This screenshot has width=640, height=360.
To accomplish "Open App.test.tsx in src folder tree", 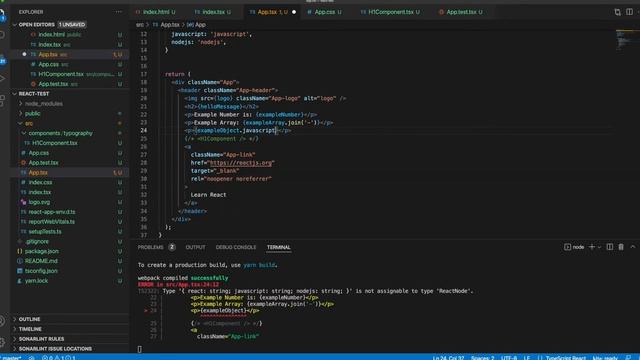I will coord(43,162).
